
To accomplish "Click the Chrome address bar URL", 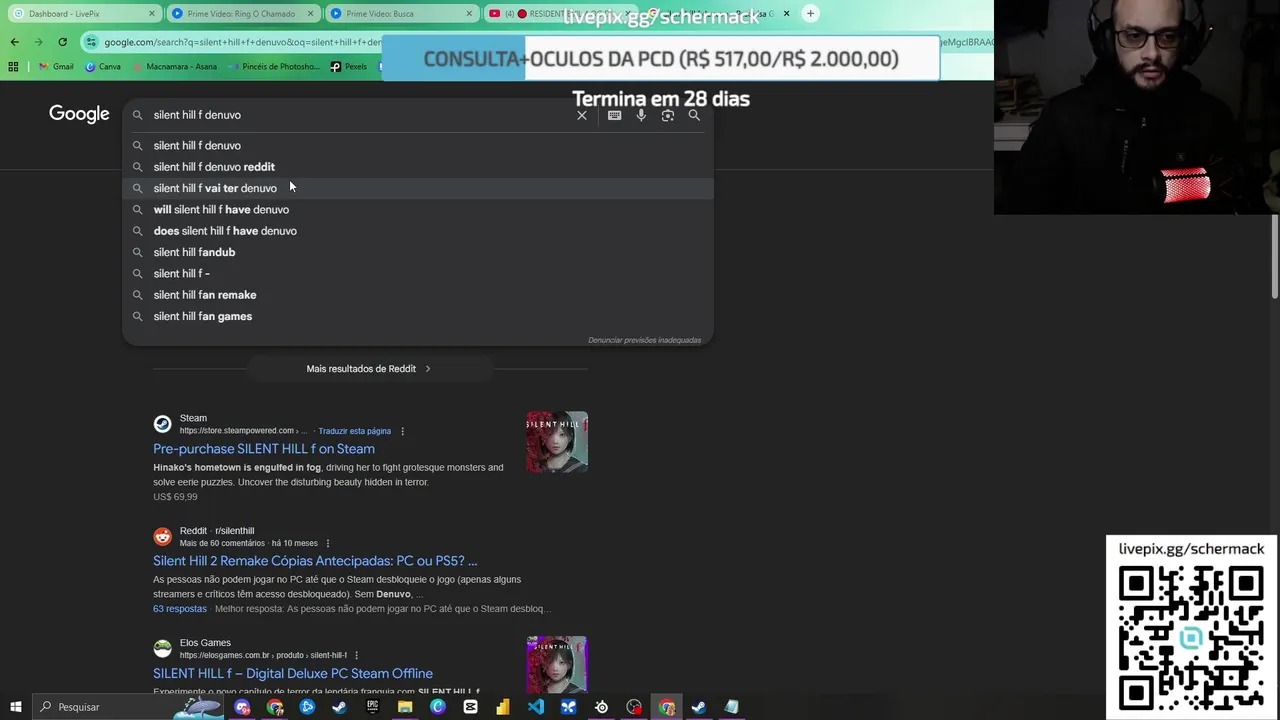I will click(243, 42).
